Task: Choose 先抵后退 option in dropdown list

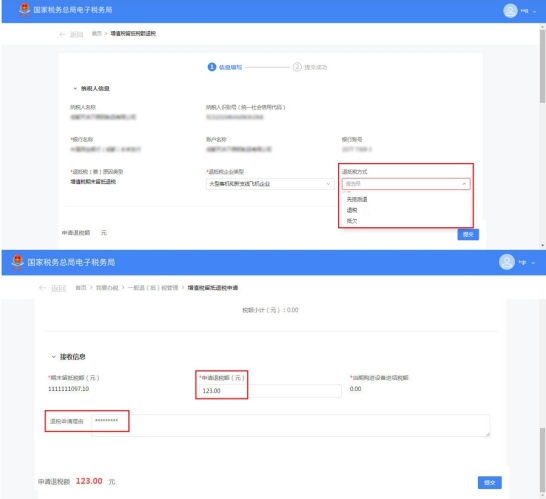Action: tap(357, 199)
